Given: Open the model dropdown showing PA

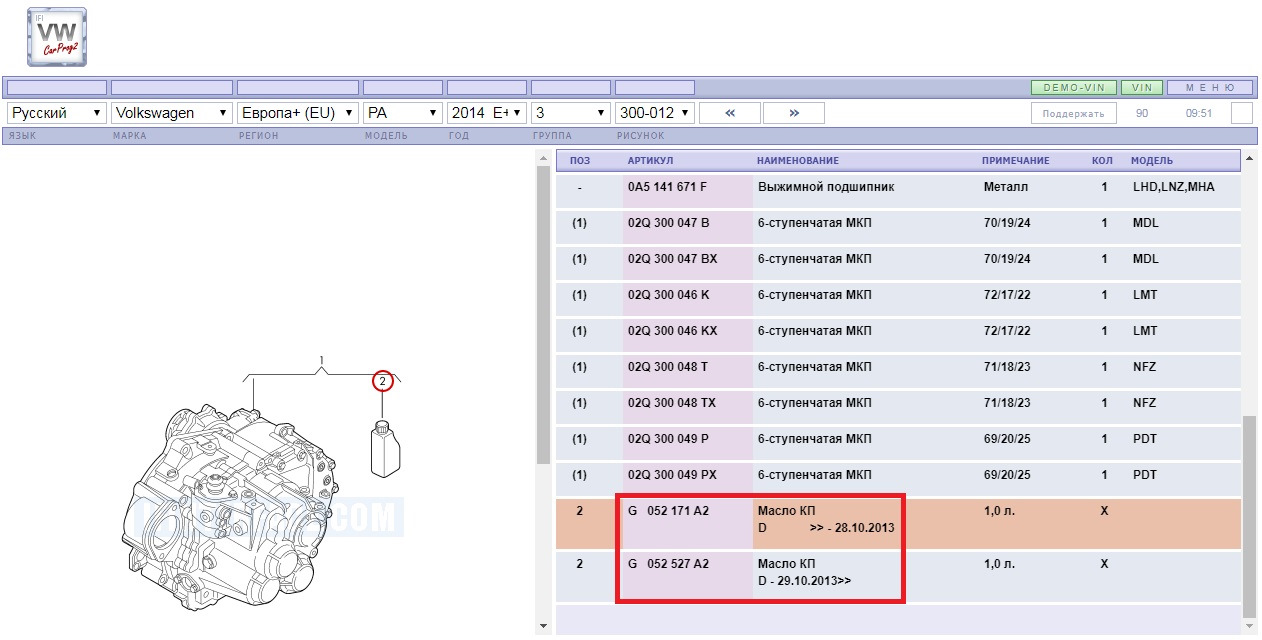Looking at the screenshot, I should tap(403, 113).
